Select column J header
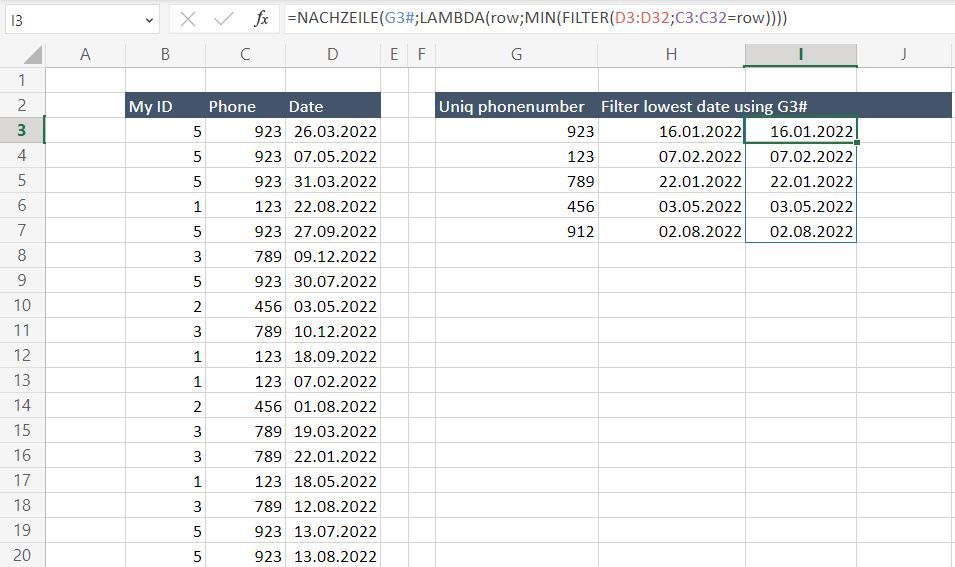 (904, 55)
